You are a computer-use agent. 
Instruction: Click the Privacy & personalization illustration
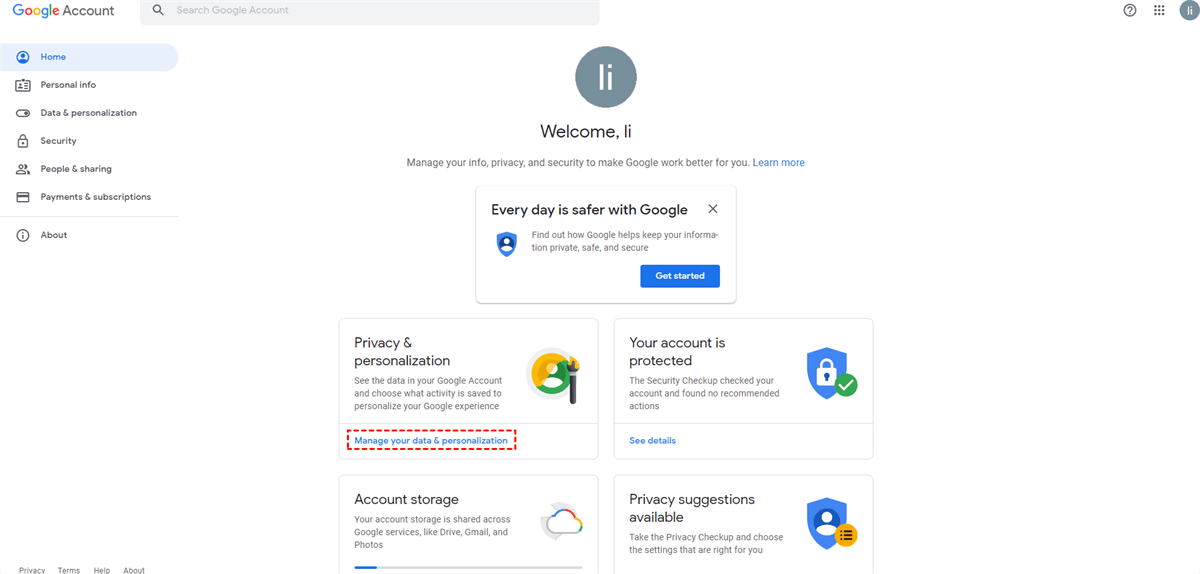553,375
